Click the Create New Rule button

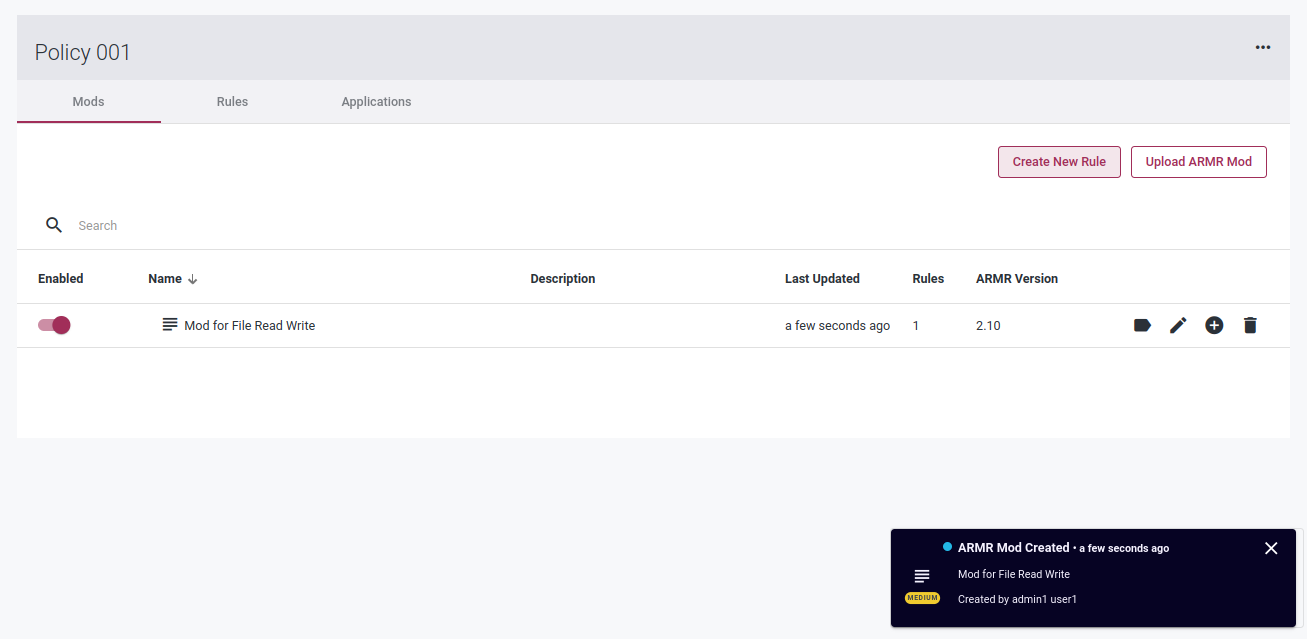pos(1059,162)
